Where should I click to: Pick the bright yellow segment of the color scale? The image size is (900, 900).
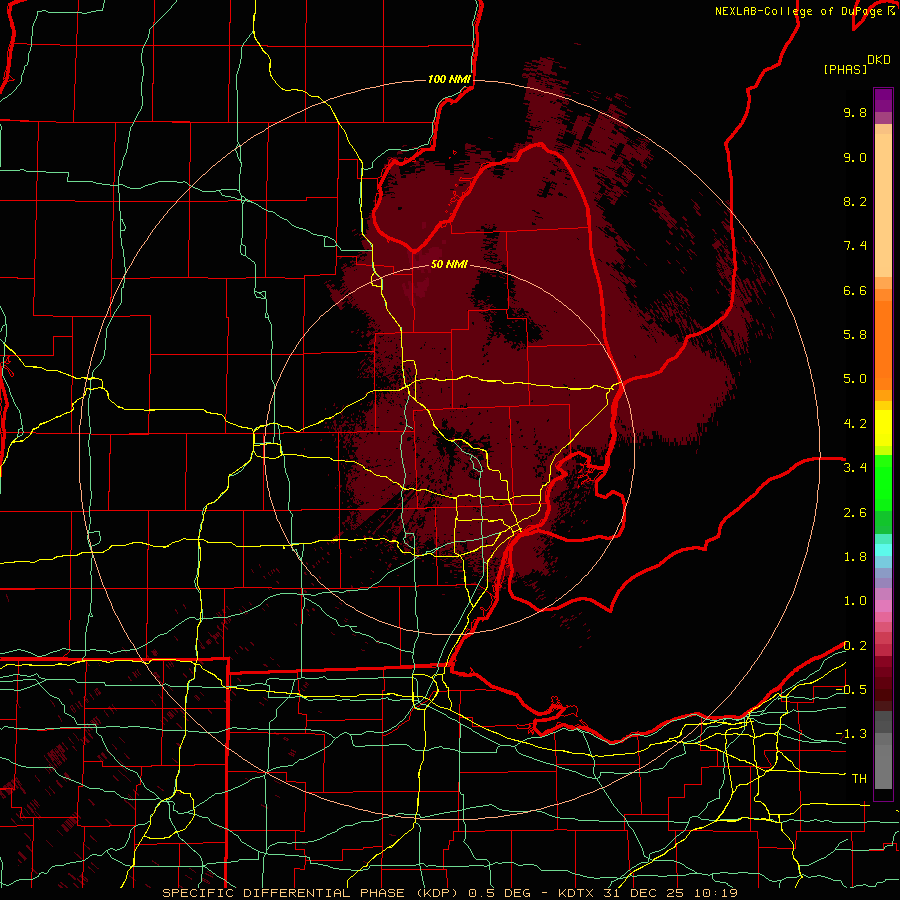[883, 428]
